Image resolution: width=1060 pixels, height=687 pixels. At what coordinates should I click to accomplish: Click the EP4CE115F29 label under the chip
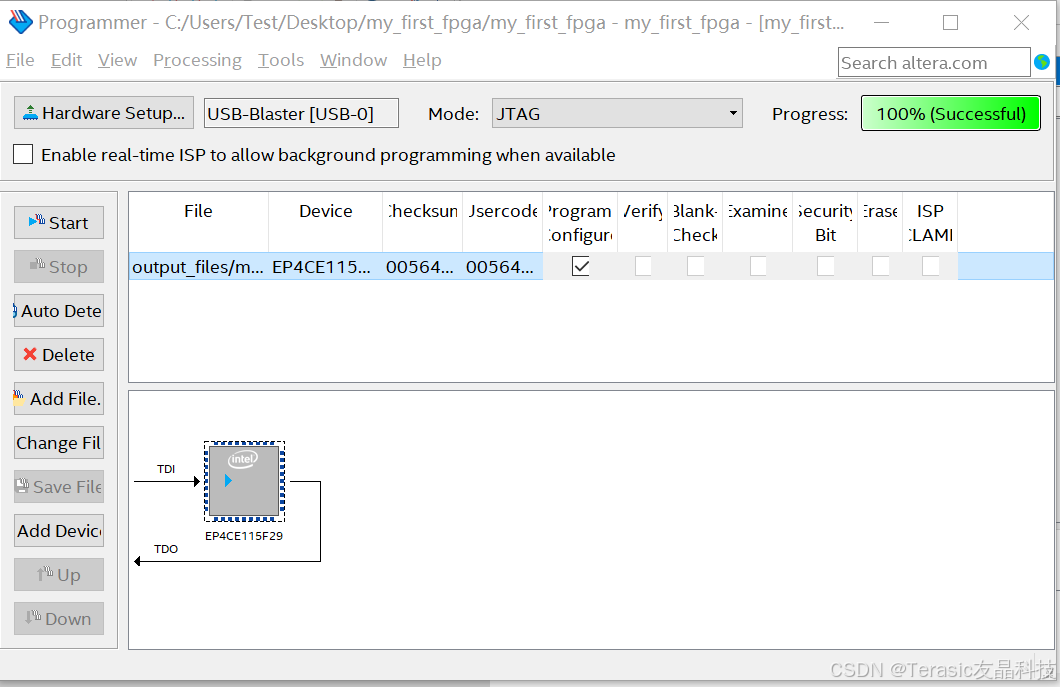(244, 536)
